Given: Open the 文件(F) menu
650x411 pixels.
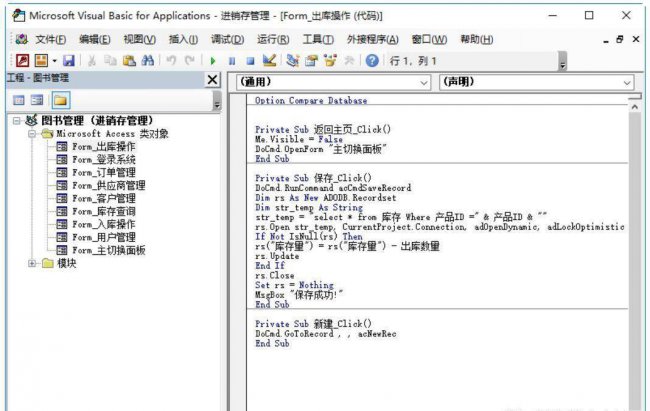Looking at the screenshot, I should (51, 39).
